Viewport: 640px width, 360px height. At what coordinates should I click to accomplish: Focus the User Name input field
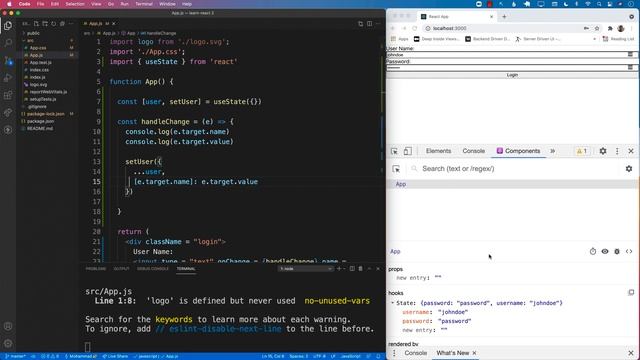512,55
